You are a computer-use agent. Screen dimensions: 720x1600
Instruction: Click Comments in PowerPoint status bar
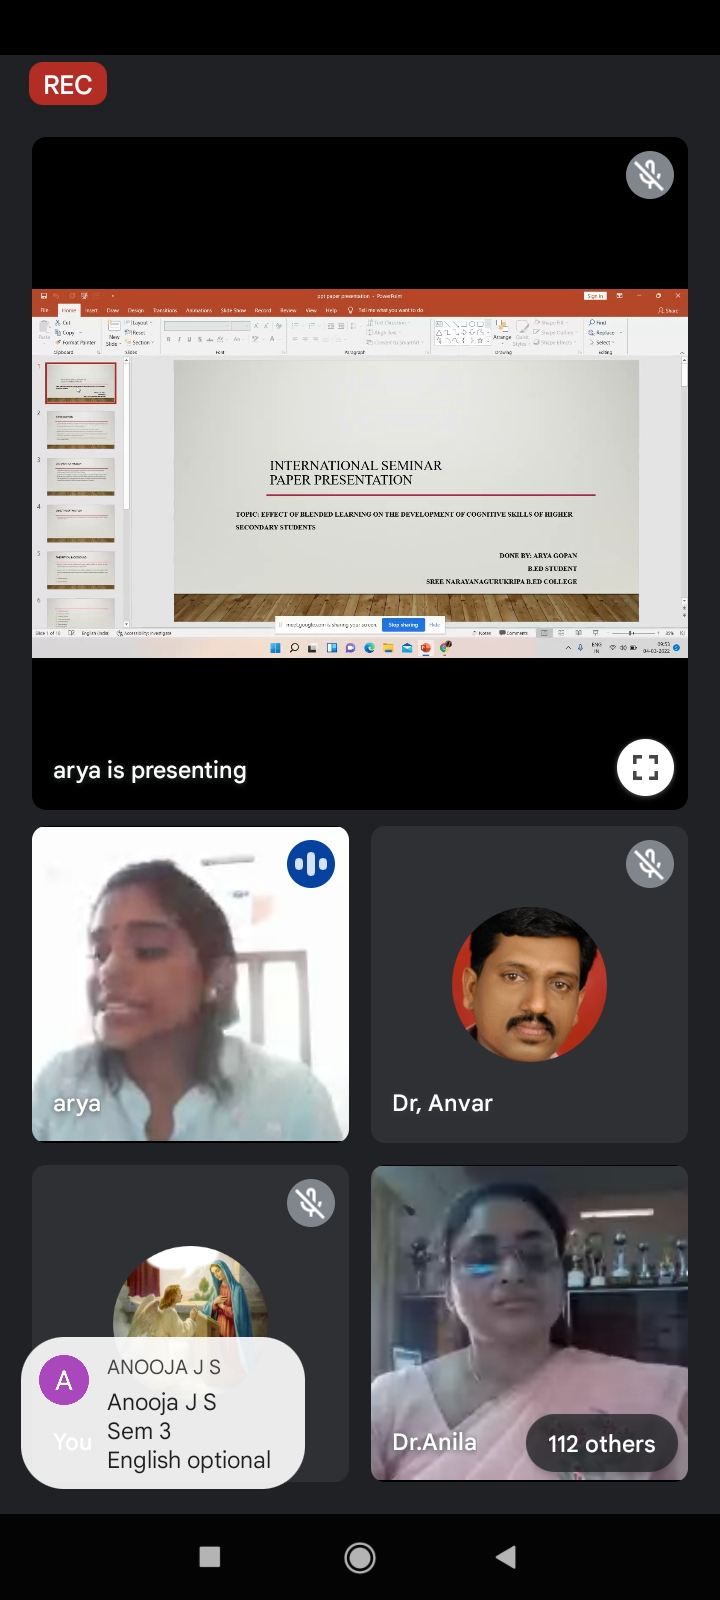pyautogui.click(x=514, y=633)
